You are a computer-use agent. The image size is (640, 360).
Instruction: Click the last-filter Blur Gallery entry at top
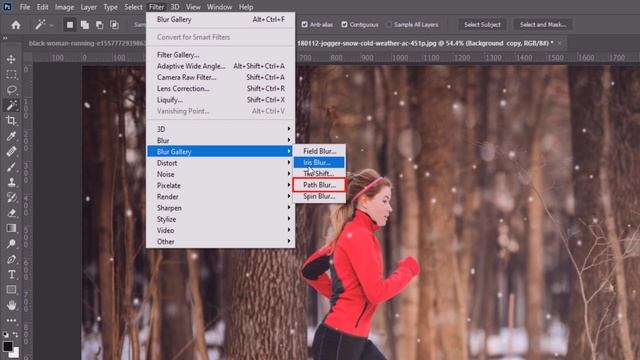[220, 19]
